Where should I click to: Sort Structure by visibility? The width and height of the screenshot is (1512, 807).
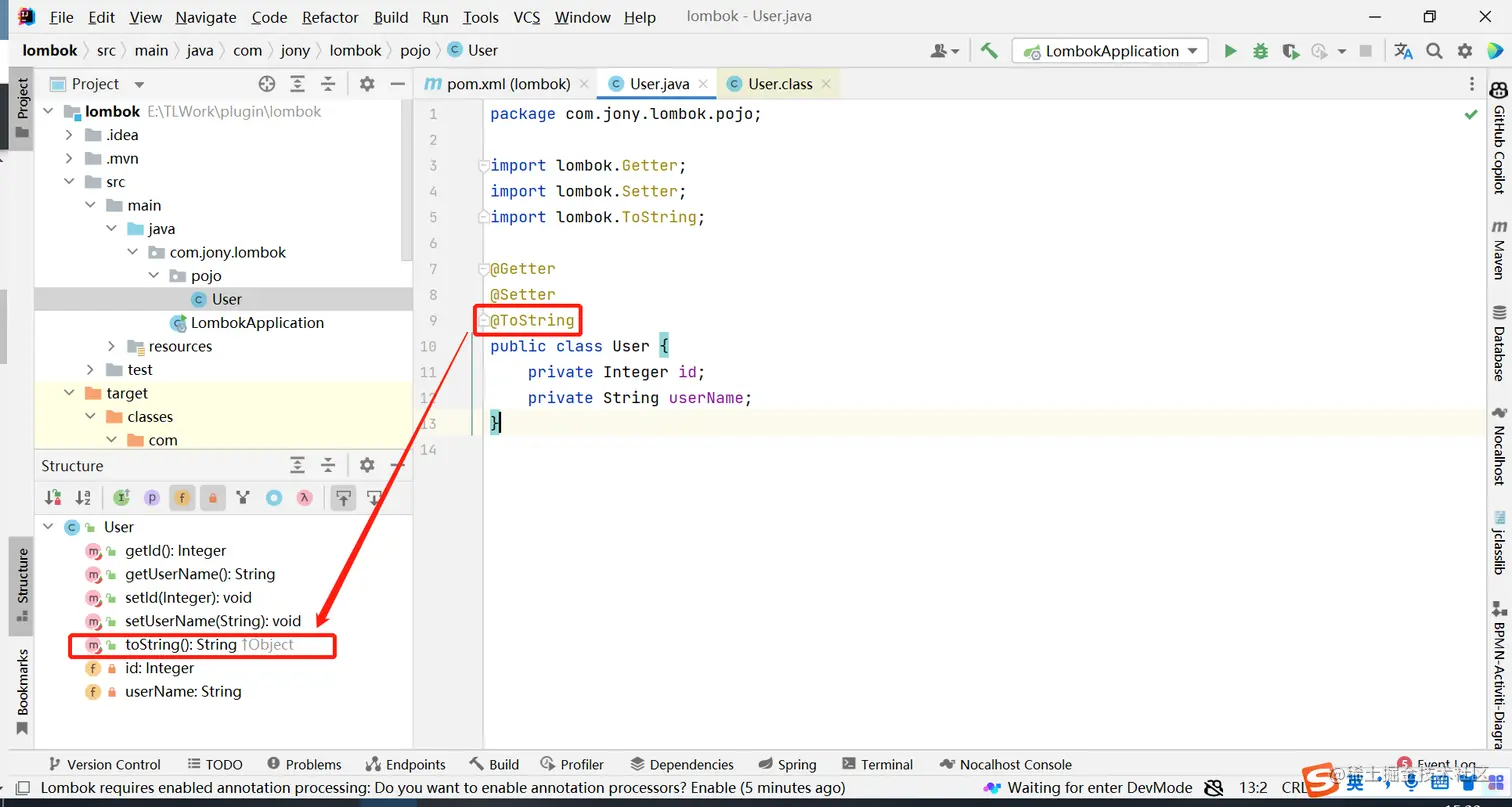(x=53, y=497)
